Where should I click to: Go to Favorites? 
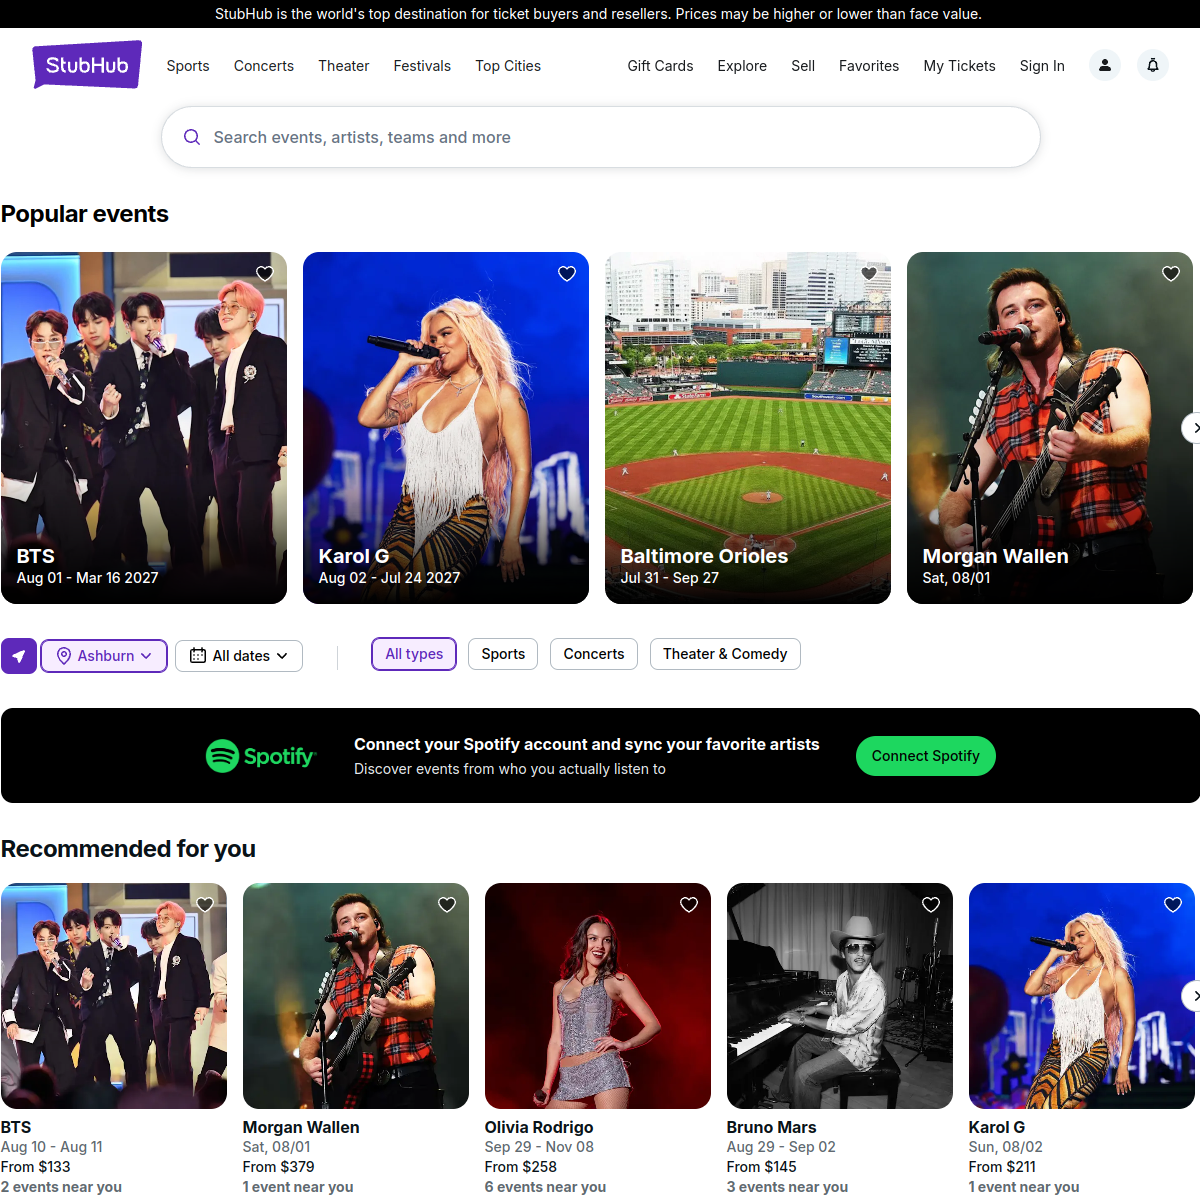869,66
